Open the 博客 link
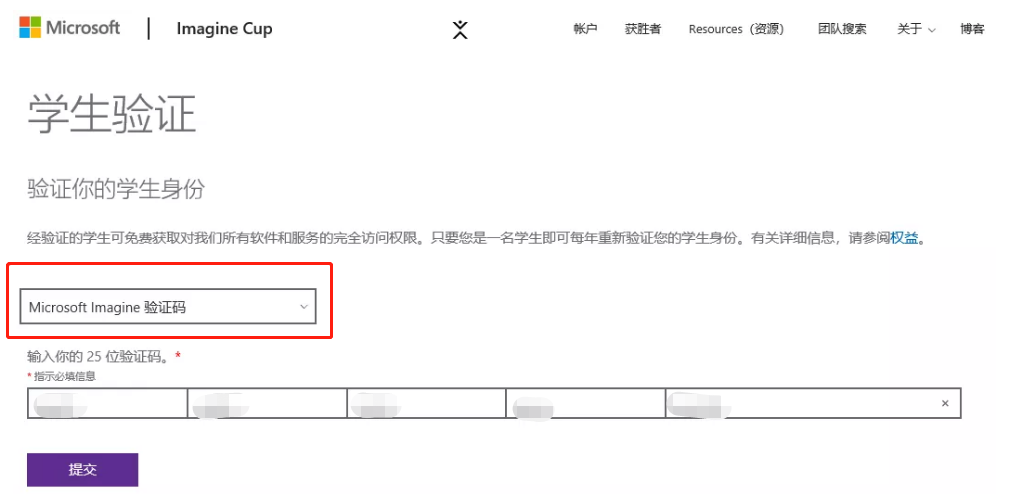1010x501 pixels. coord(972,29)
